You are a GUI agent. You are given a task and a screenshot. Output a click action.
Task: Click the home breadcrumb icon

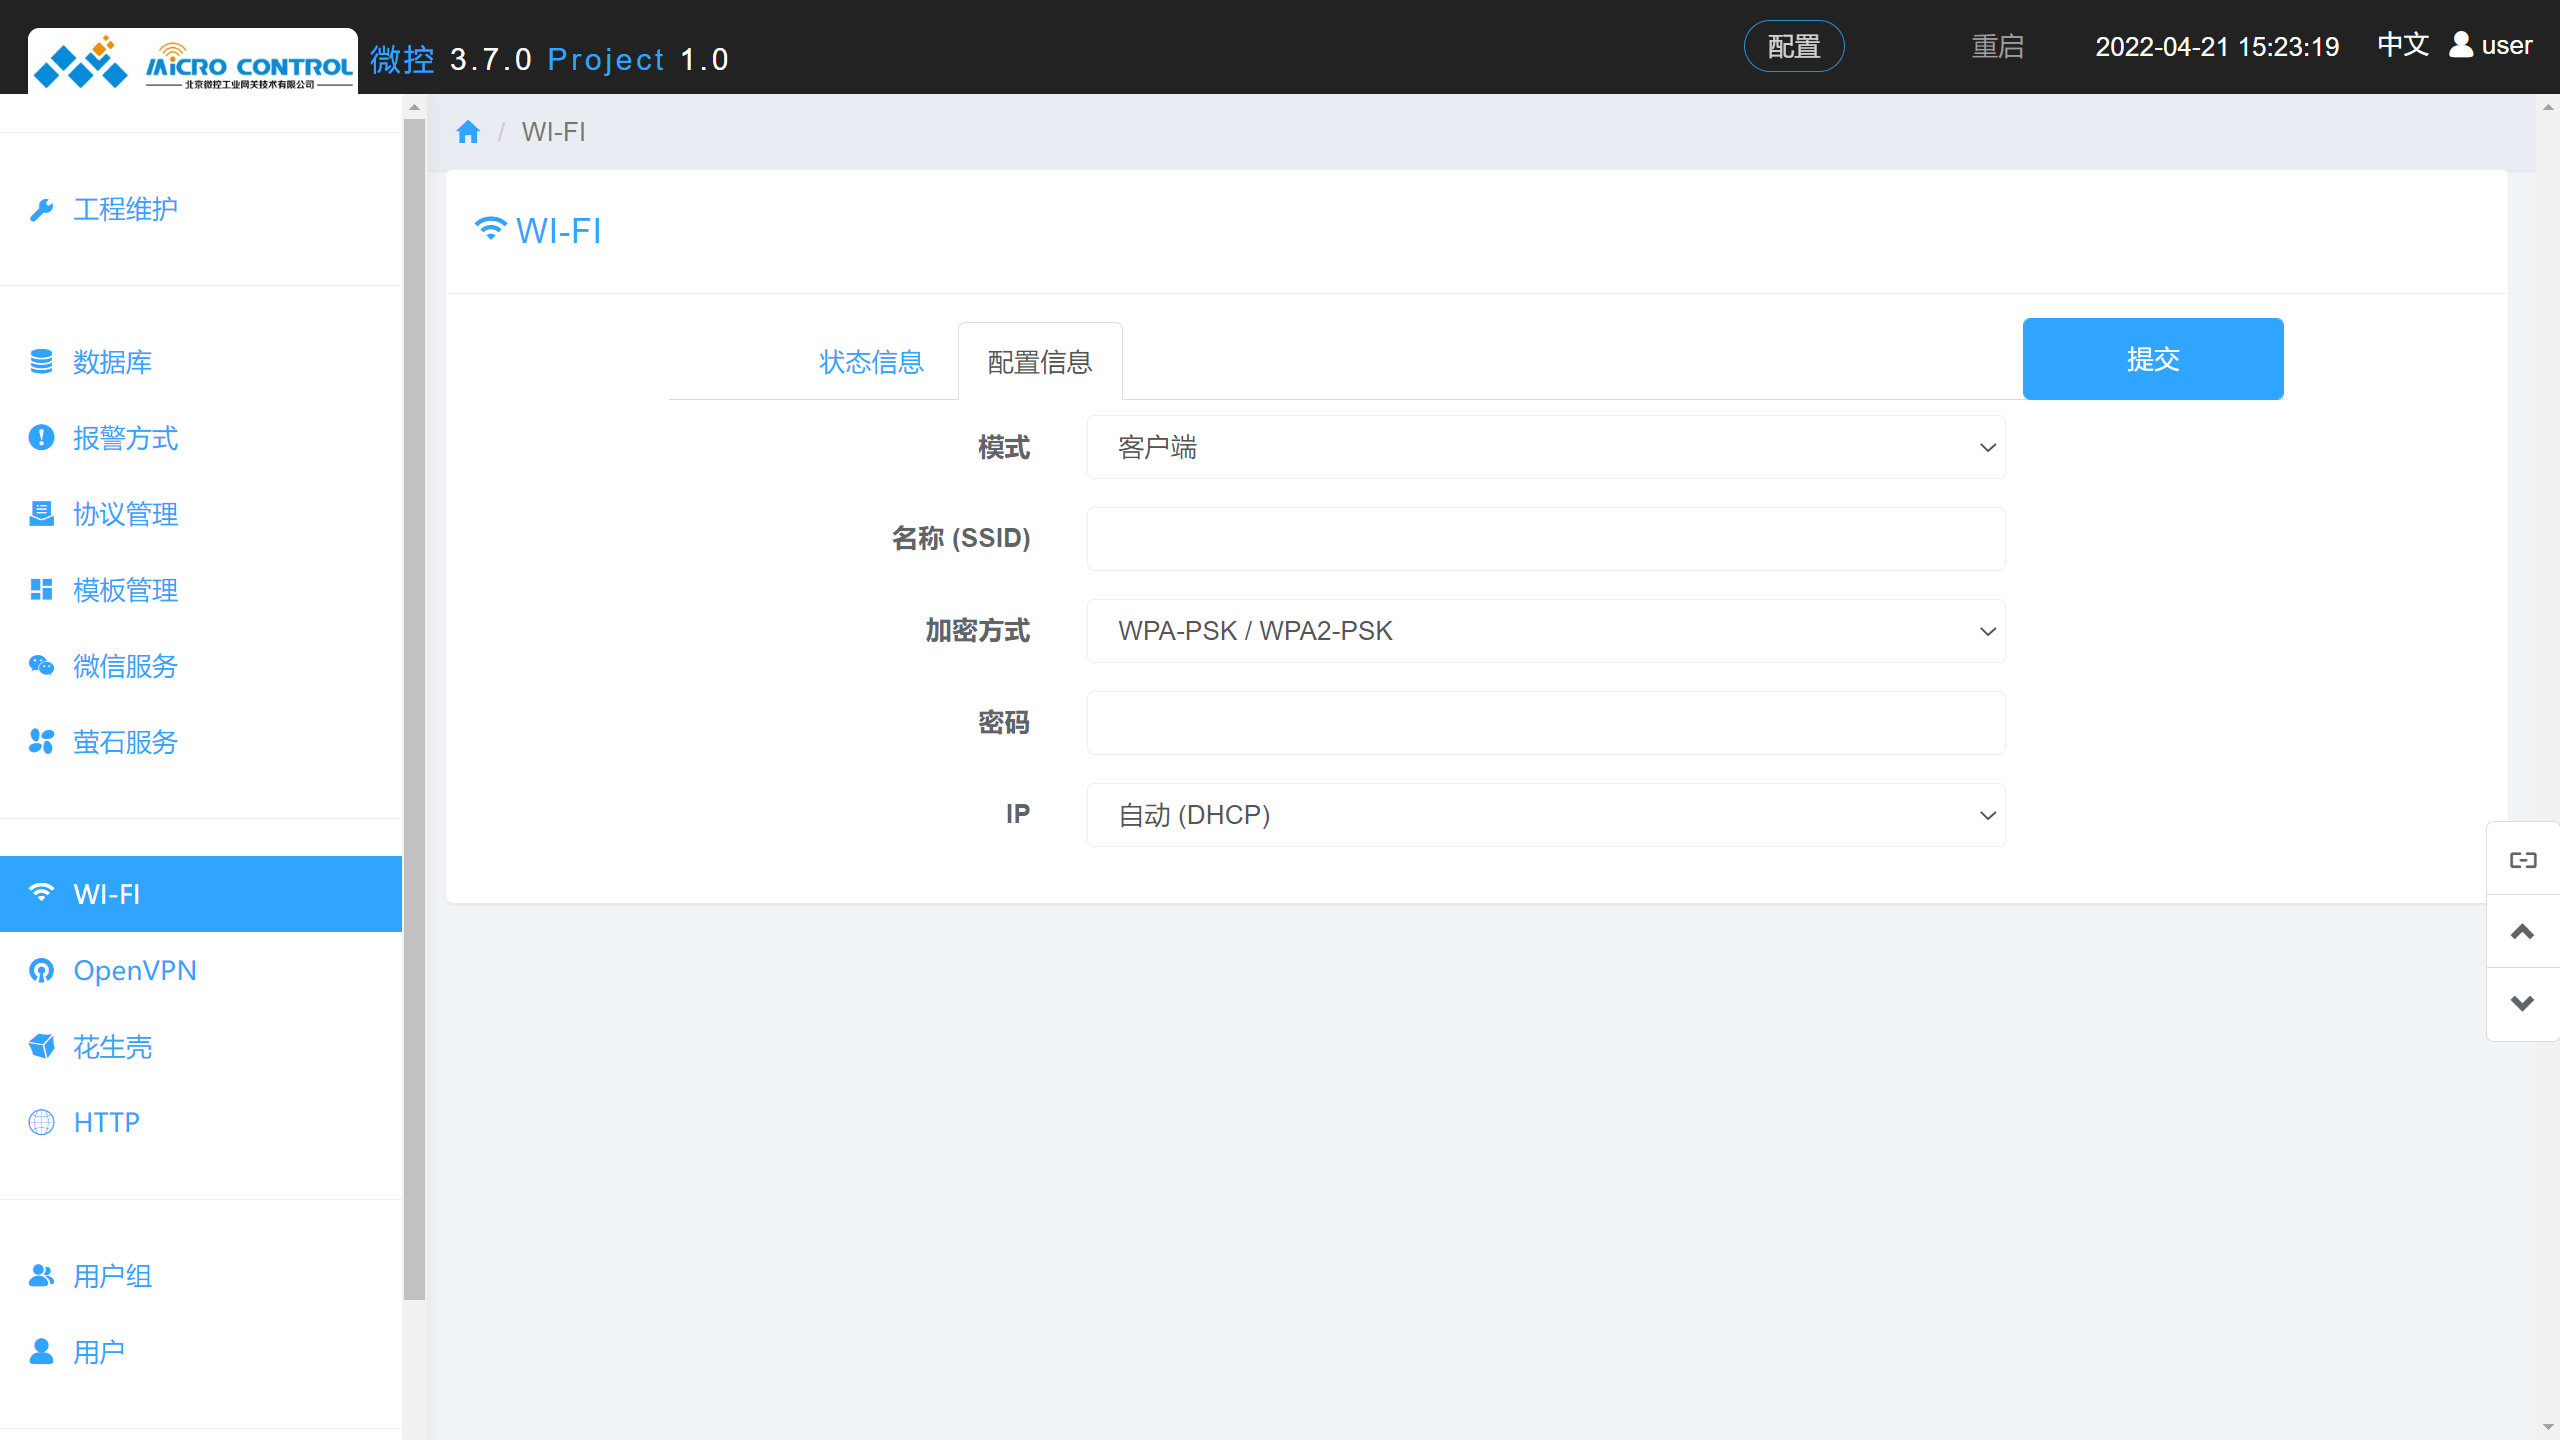[468, 132]
